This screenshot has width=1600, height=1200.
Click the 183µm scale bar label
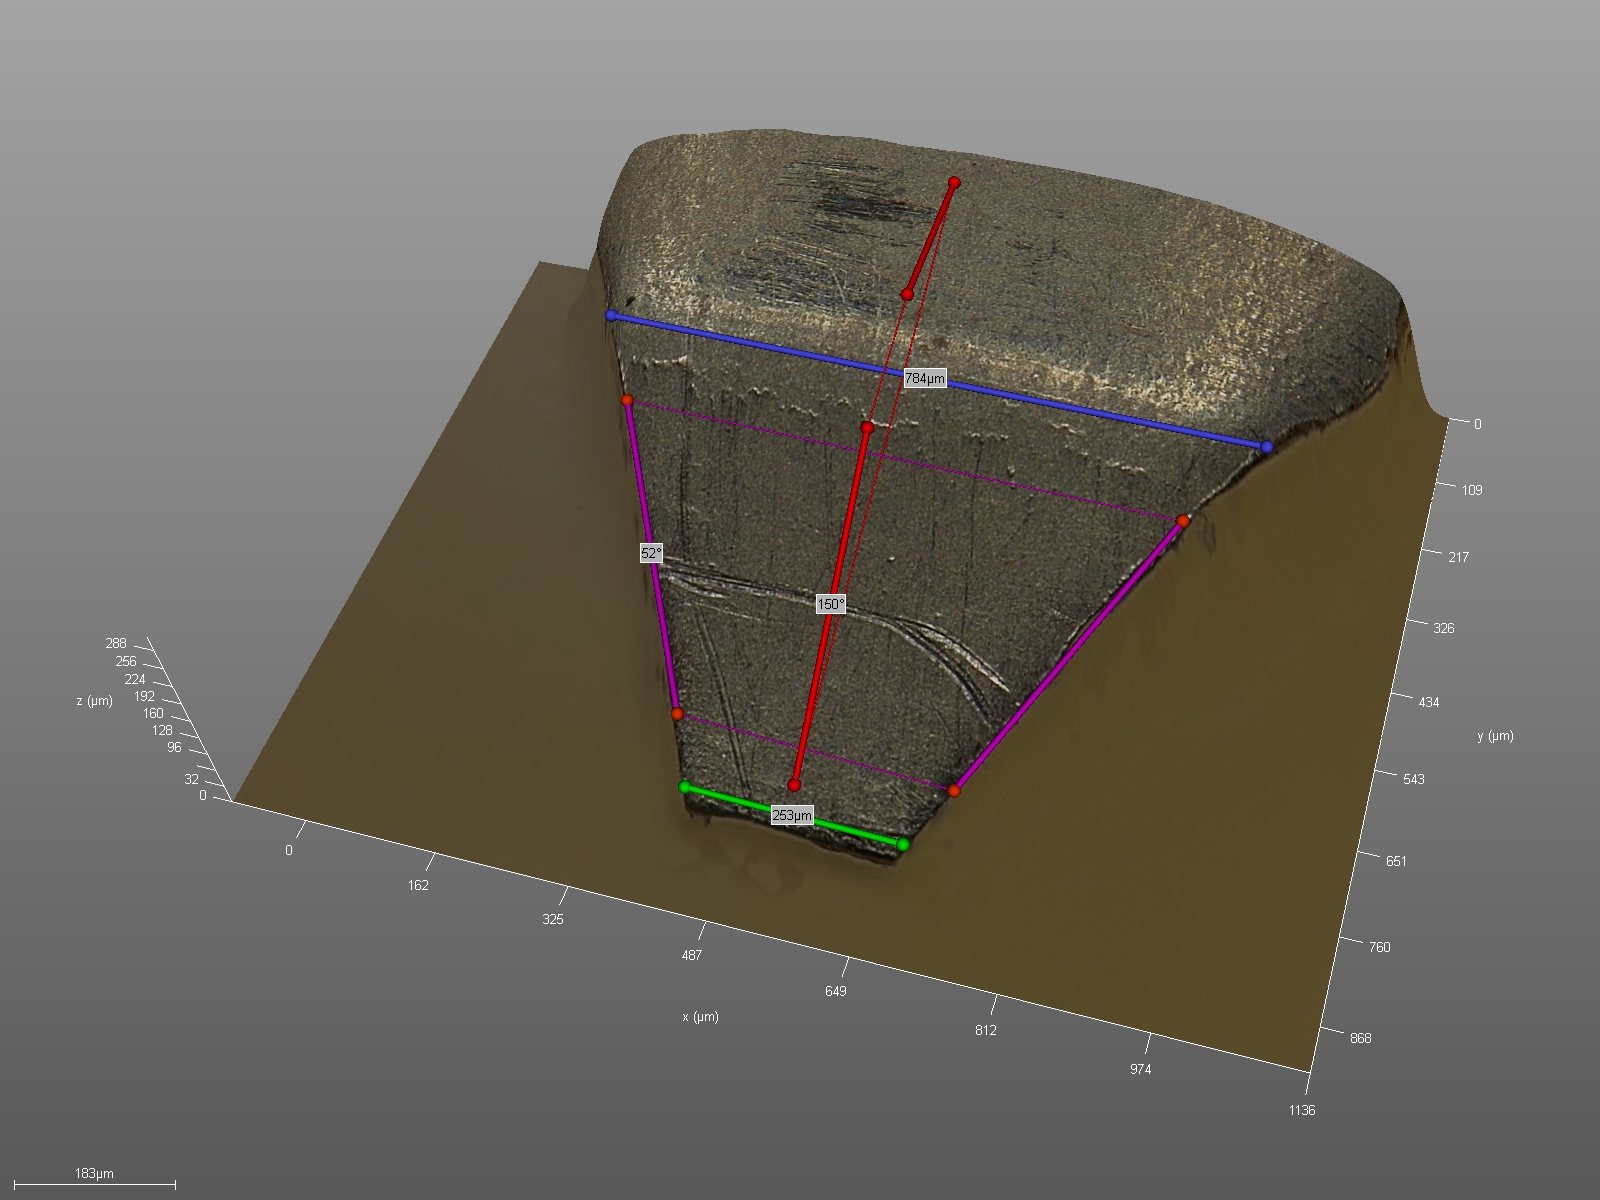point(94,1173)
